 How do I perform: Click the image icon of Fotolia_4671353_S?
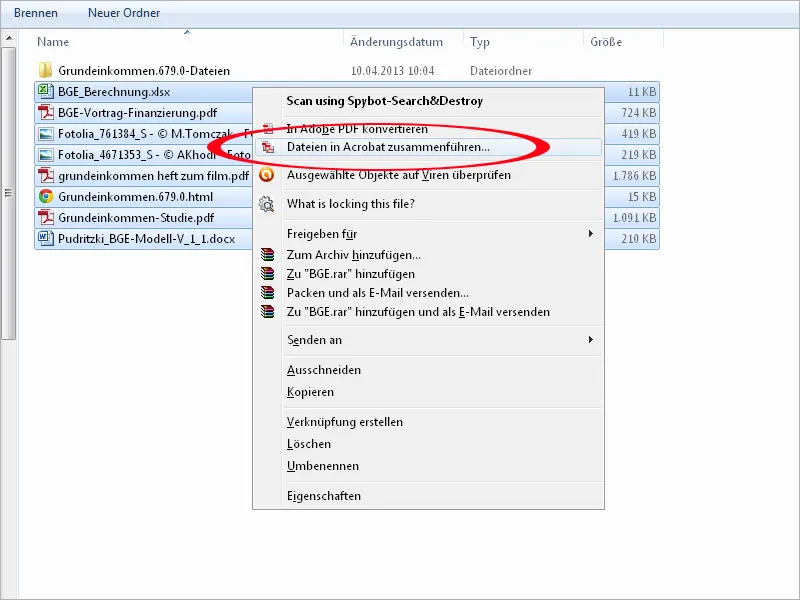(46, 155)
